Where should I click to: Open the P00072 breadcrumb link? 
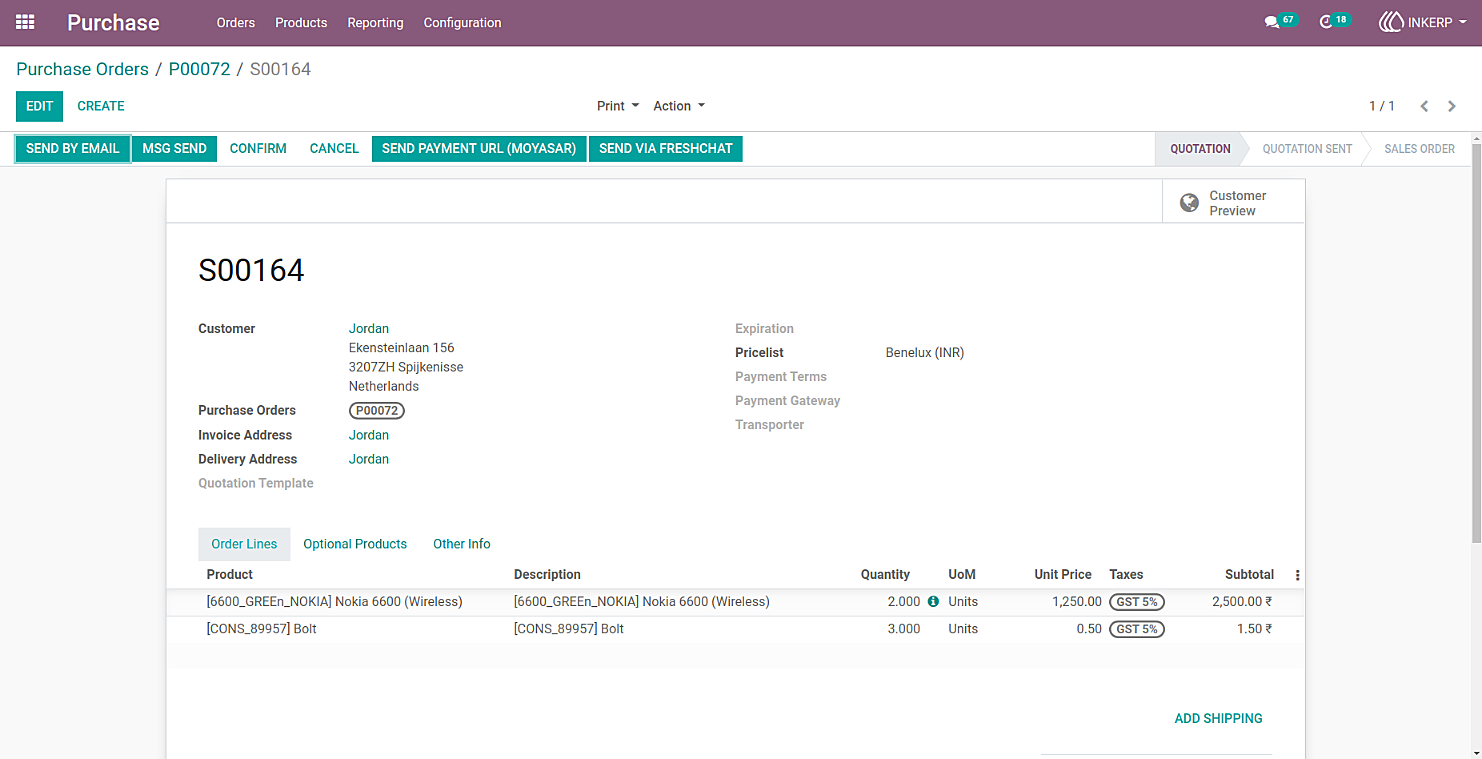click(x=199, y=69)
